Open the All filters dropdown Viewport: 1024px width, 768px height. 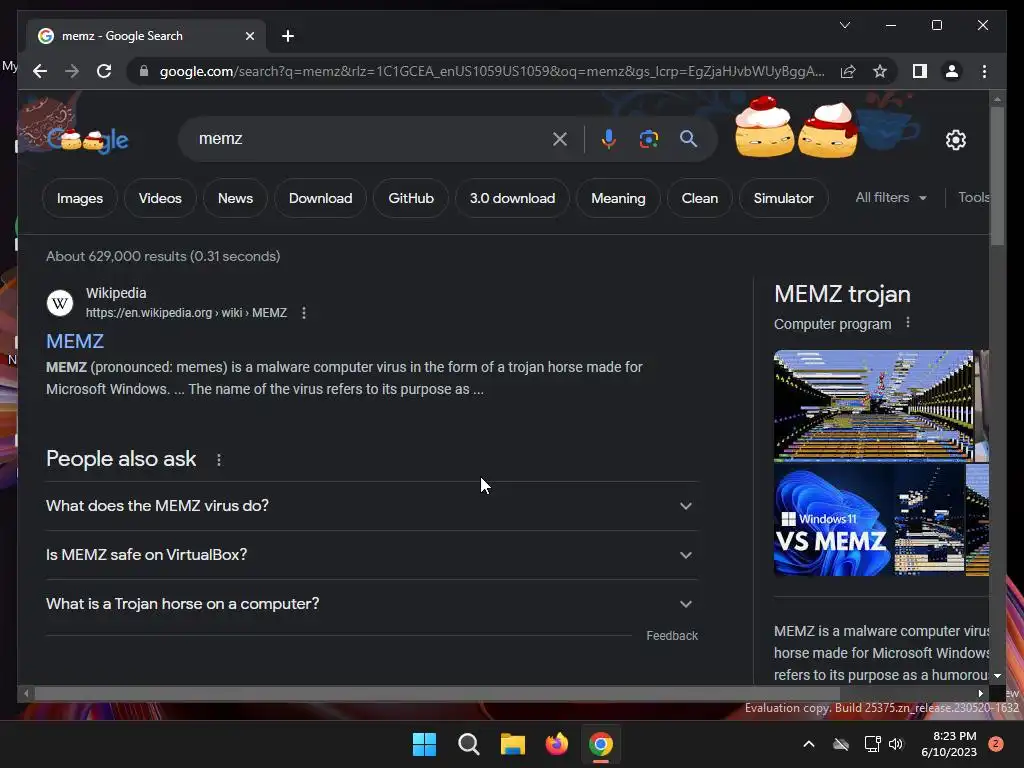[891, 197]
